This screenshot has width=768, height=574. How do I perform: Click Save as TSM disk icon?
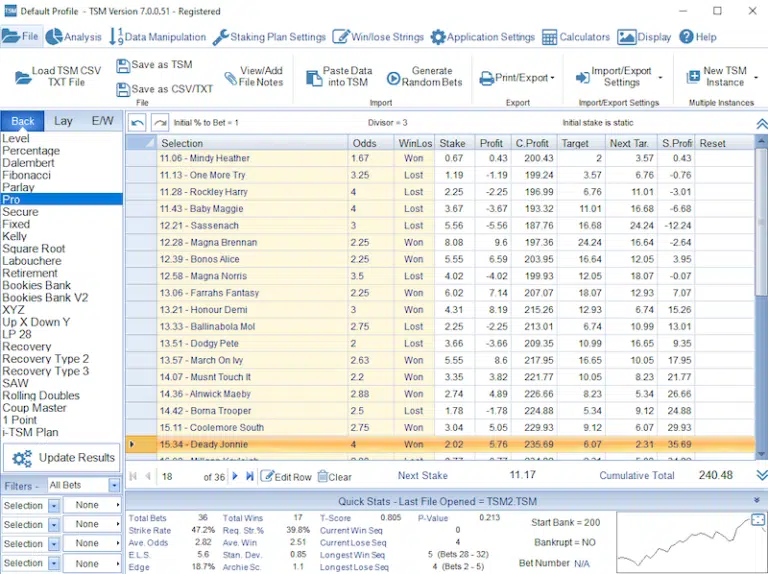coord(123,66)
